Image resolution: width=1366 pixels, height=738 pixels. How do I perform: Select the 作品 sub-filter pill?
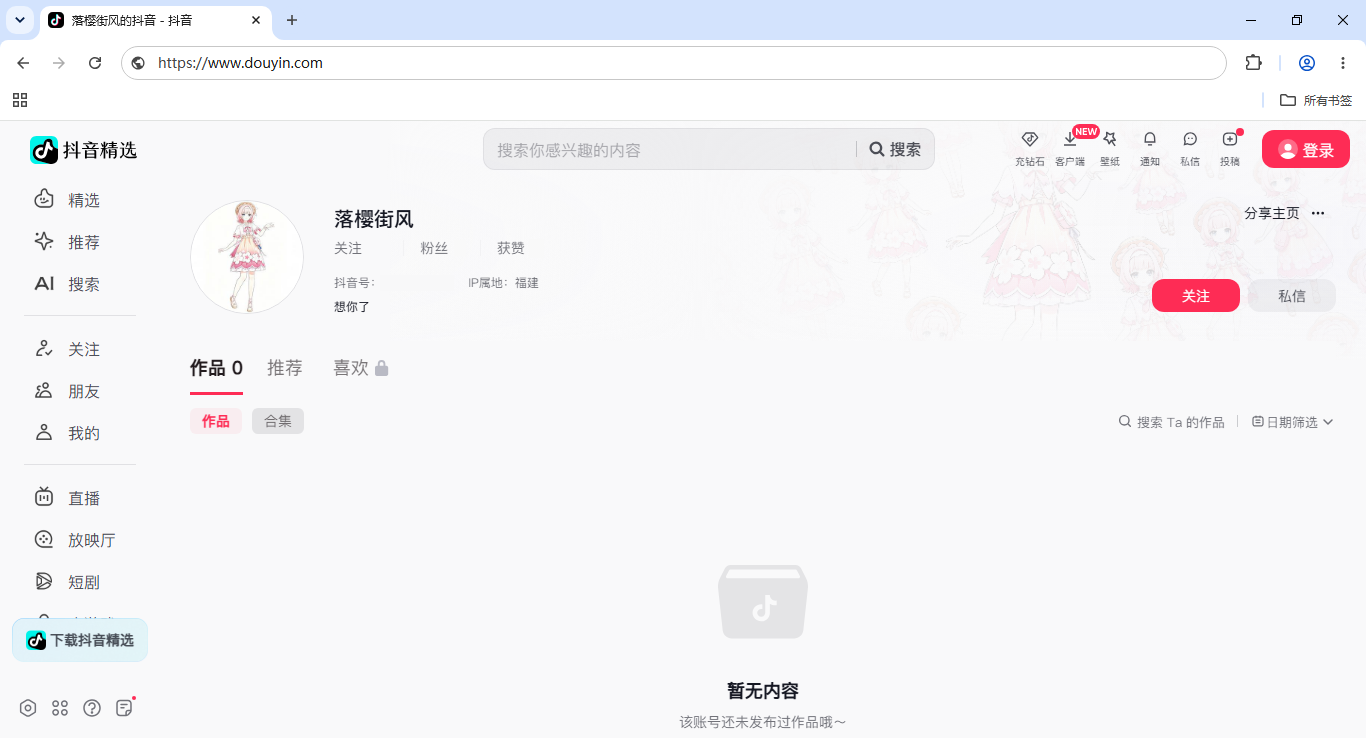pos(216,421)
